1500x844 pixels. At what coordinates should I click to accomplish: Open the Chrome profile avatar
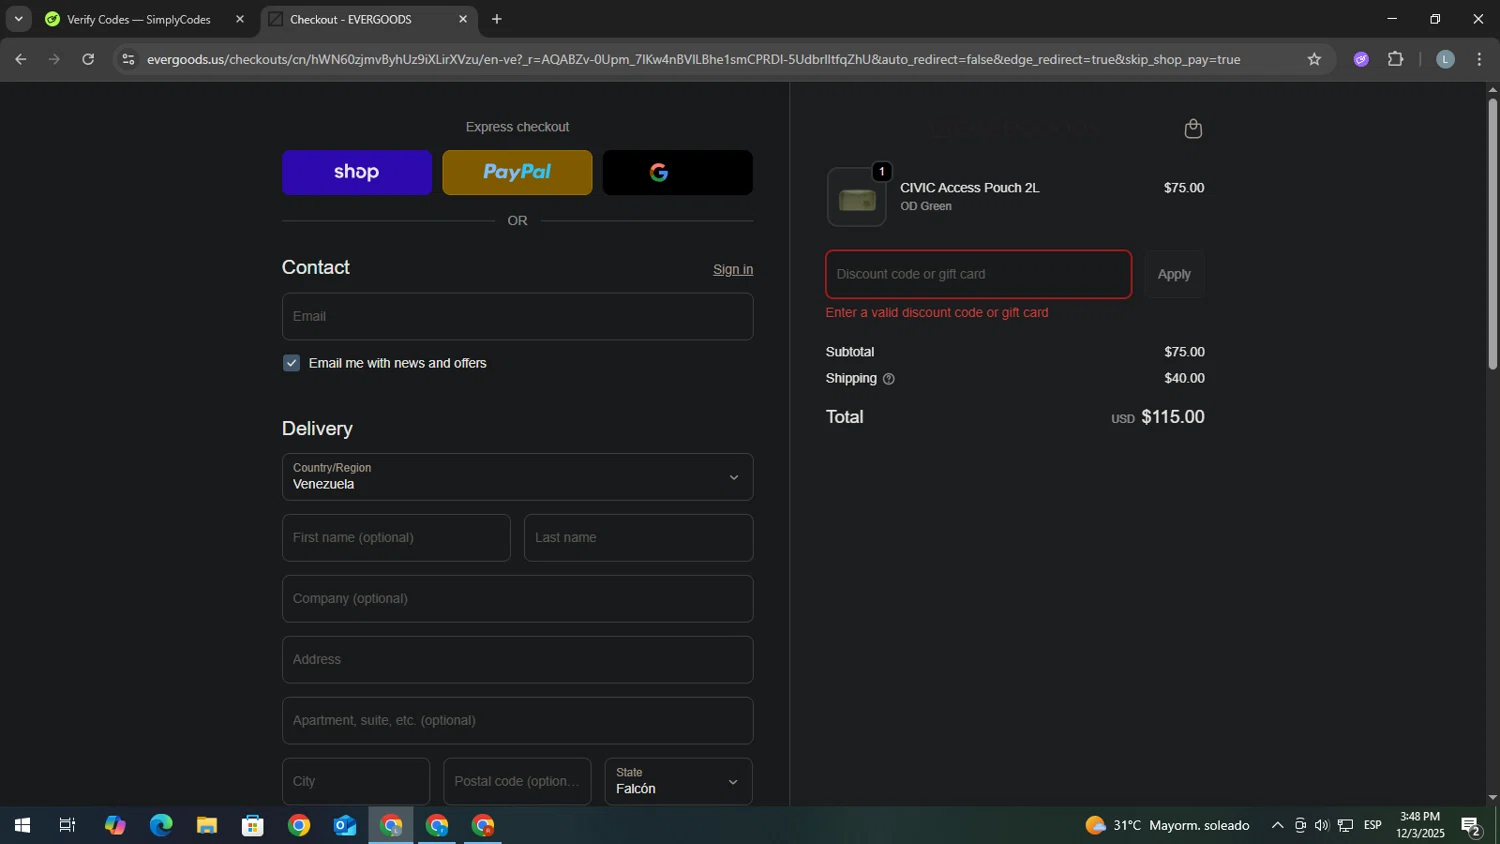point(1445,59)
